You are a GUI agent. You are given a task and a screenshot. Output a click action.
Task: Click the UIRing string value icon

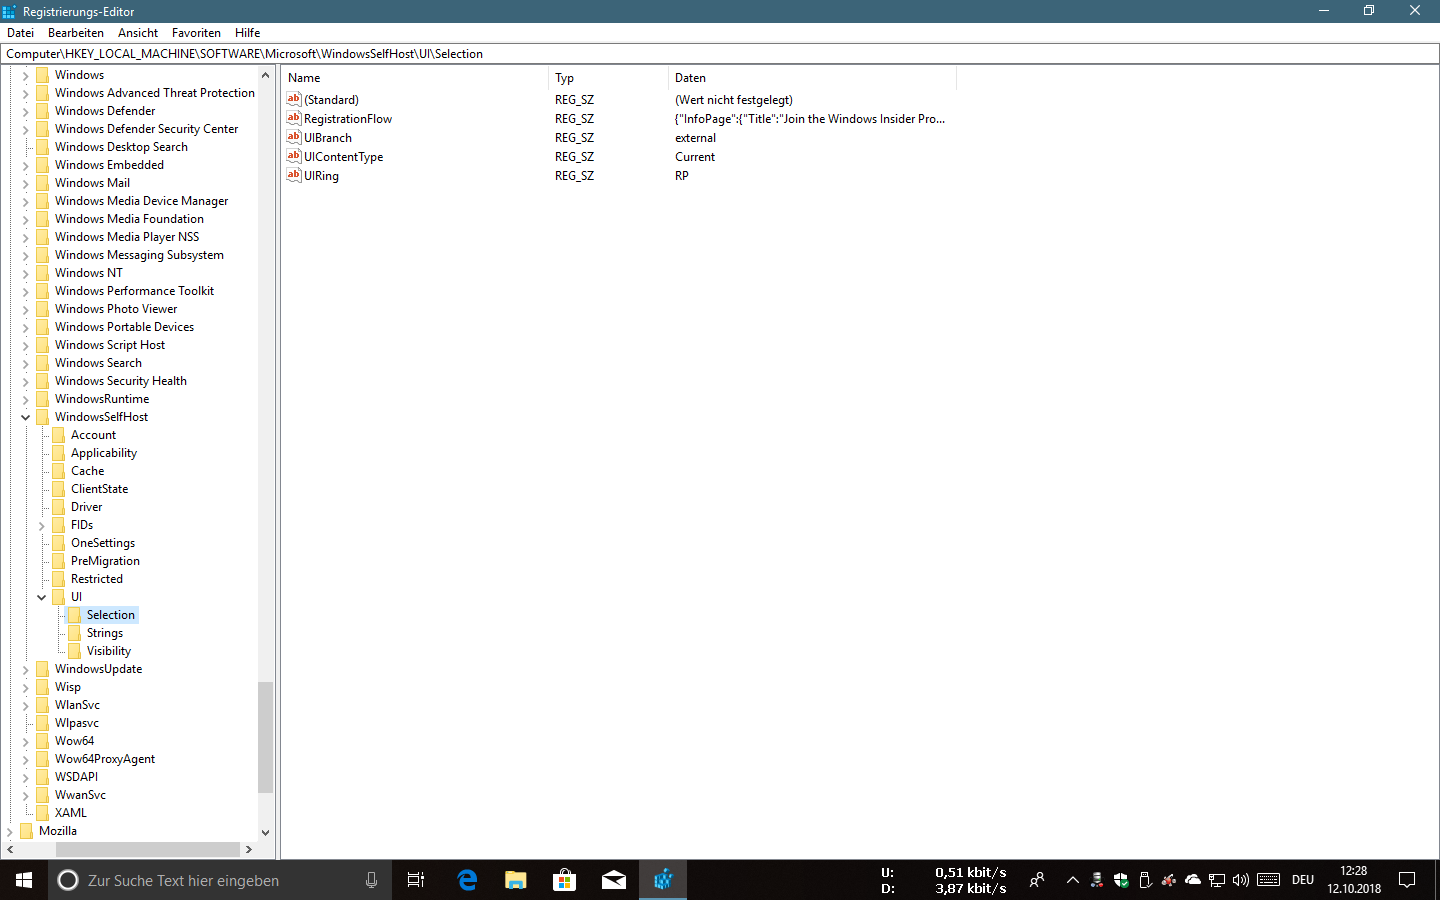pyautogui.click(x=294, y=175)
